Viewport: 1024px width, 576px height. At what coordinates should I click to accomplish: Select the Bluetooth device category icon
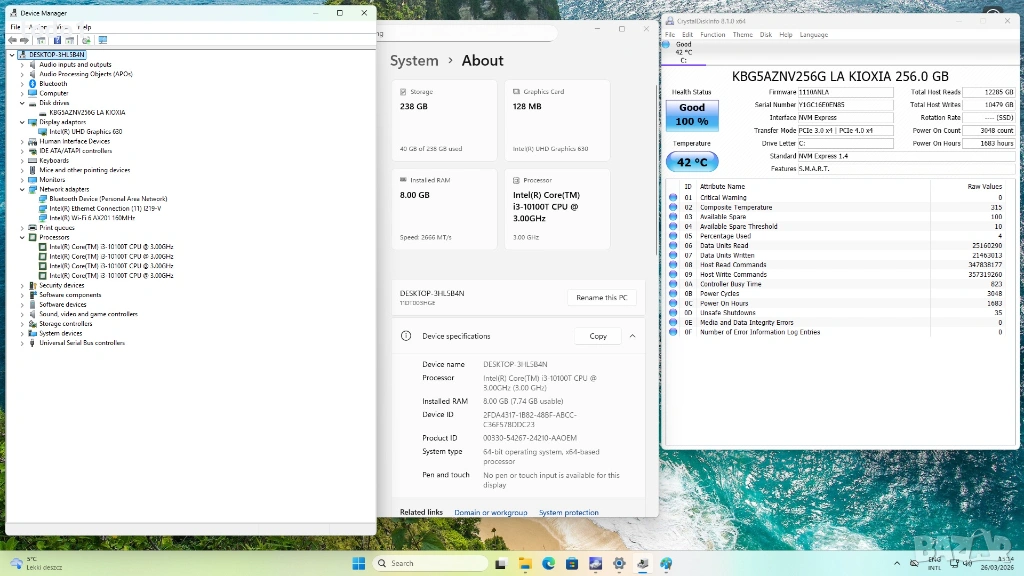tap(33, 83)
